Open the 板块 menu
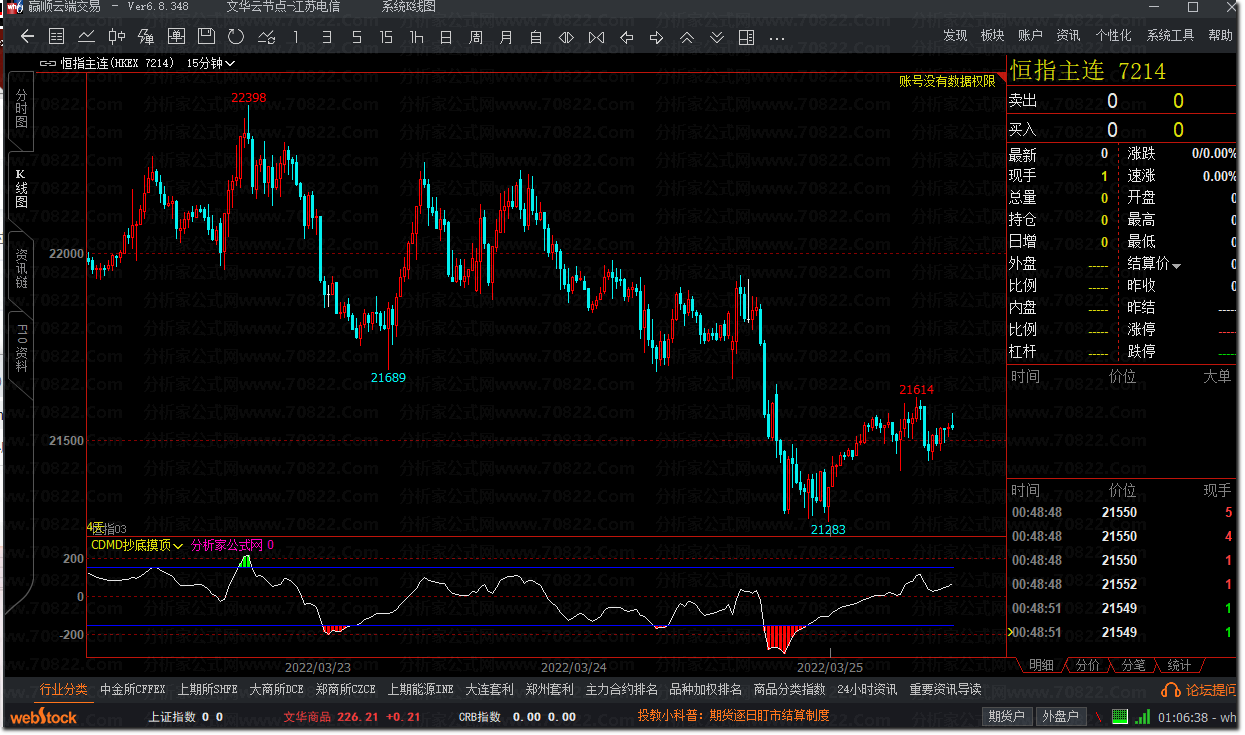The height and width of the screenshot is (735, 1245). point(992,36)
